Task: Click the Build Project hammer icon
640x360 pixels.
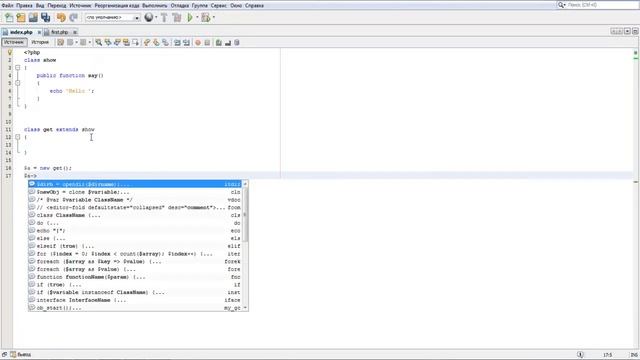Action: point(164,18)
